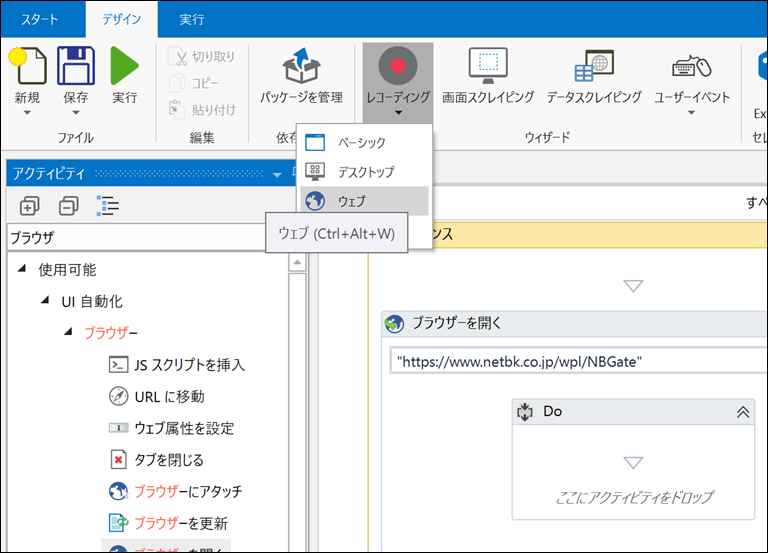Viewport: 768px width, 553px height.
Task: Click the Collapse All icon in Activities panel
Action: [69, 206]
